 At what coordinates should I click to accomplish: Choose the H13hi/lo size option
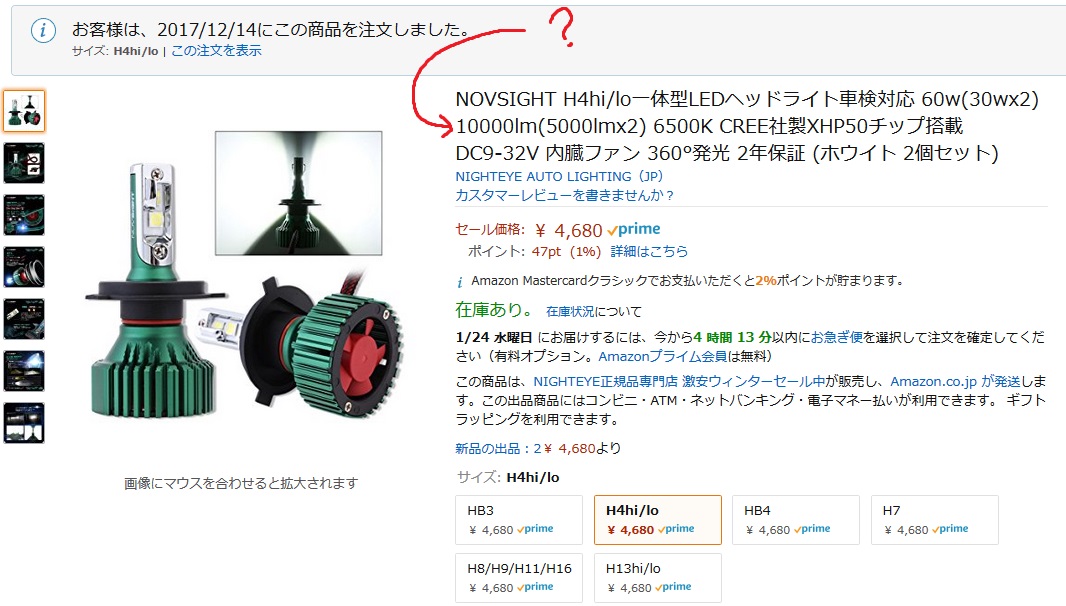(657, 577)
